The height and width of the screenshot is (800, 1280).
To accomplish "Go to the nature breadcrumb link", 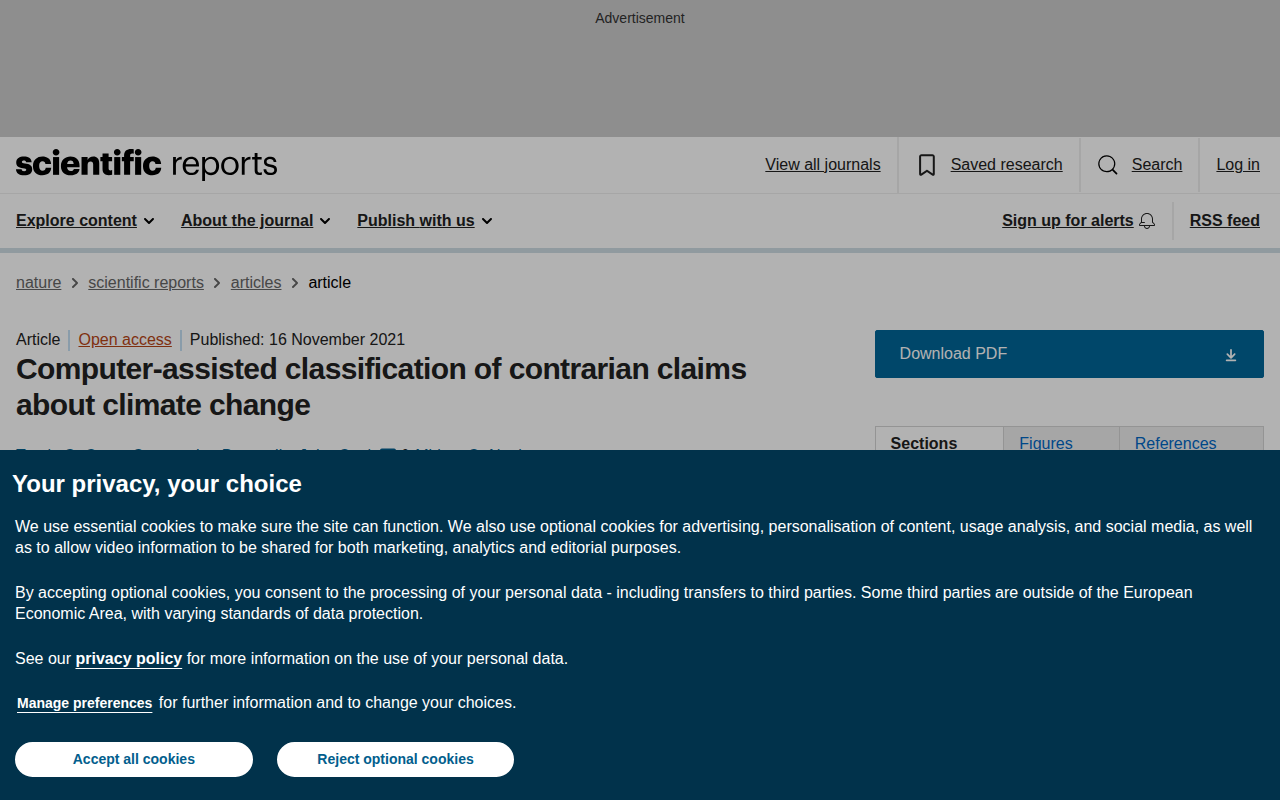I will pos(39,283).
